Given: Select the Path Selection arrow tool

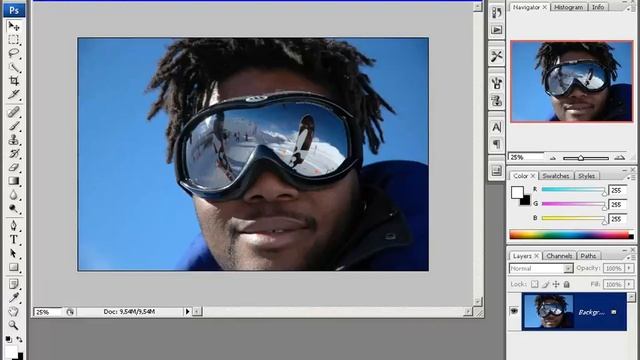Looking at the screenshot, I should coord(13,253).
